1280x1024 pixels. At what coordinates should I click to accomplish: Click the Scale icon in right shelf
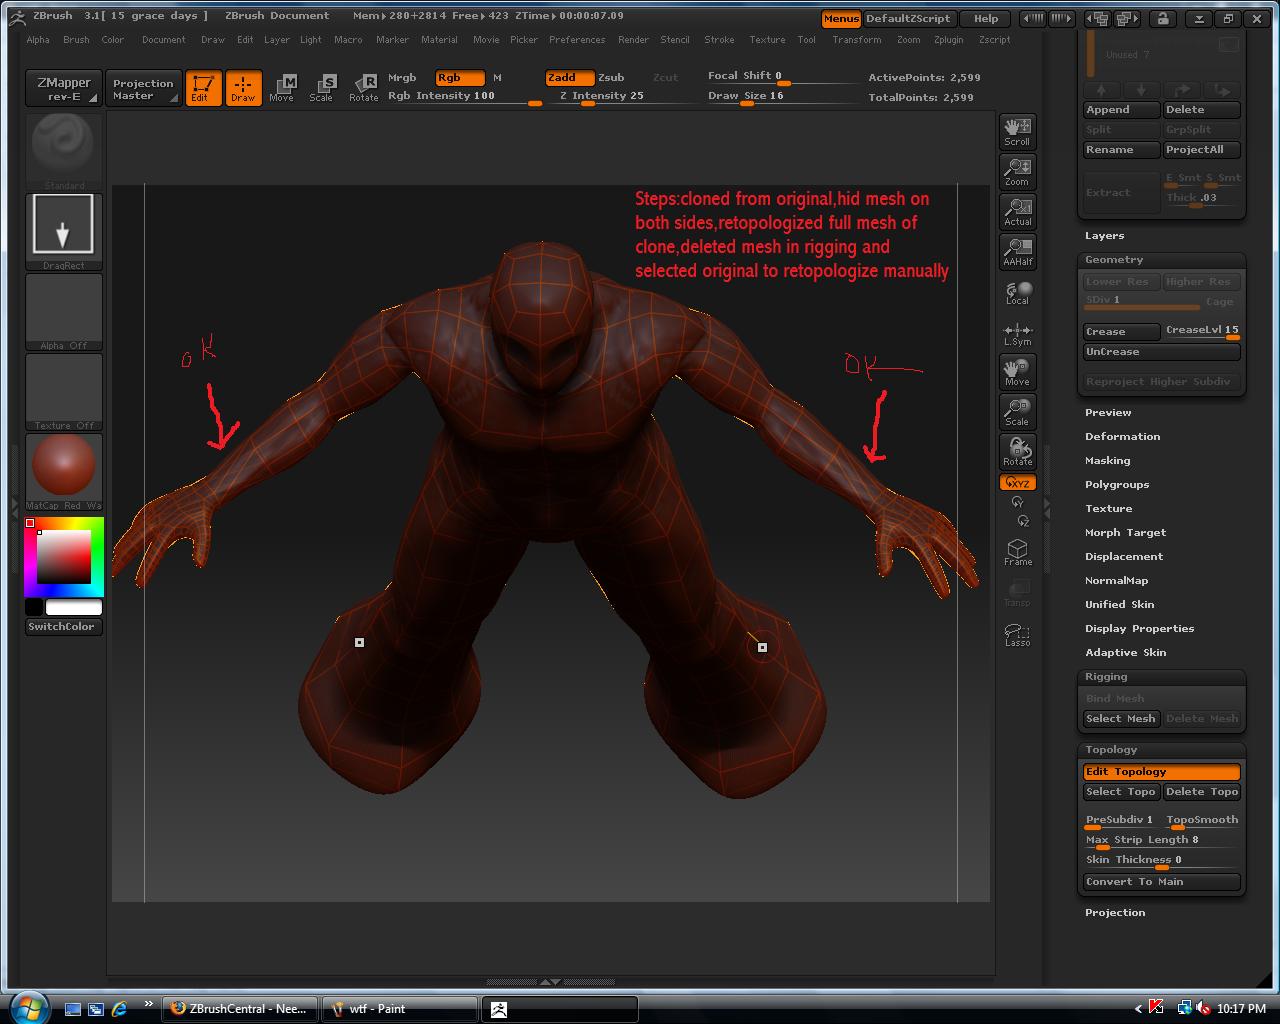(1017, 412)
